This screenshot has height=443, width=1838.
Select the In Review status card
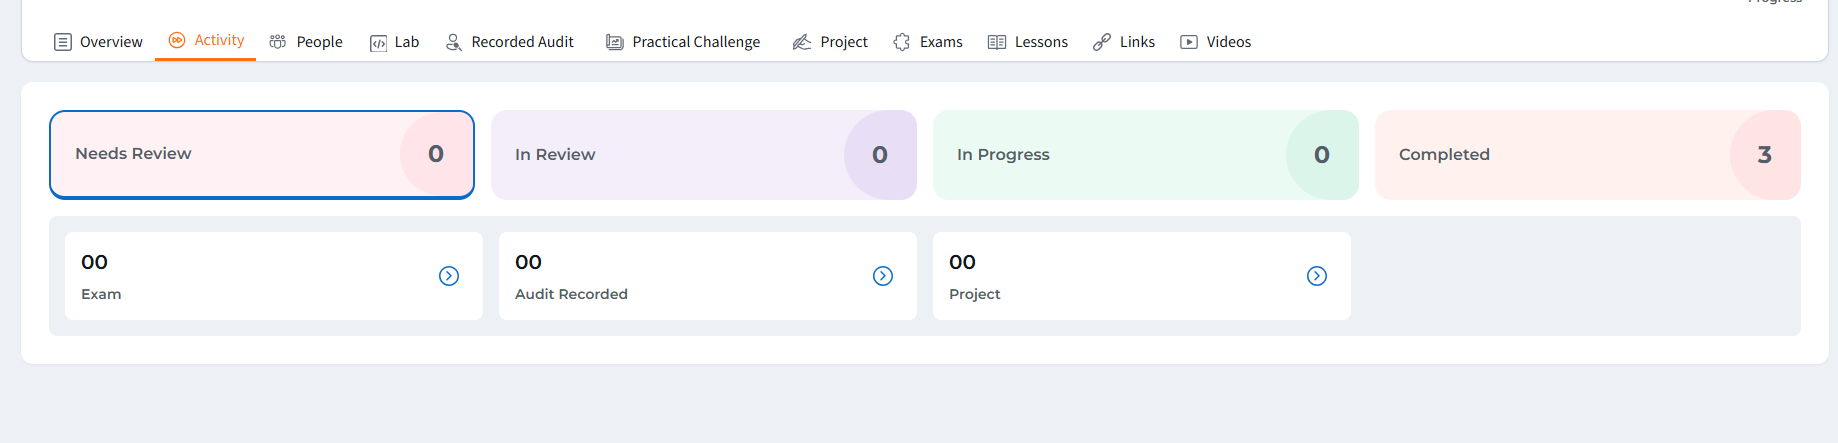coord(704,155)
